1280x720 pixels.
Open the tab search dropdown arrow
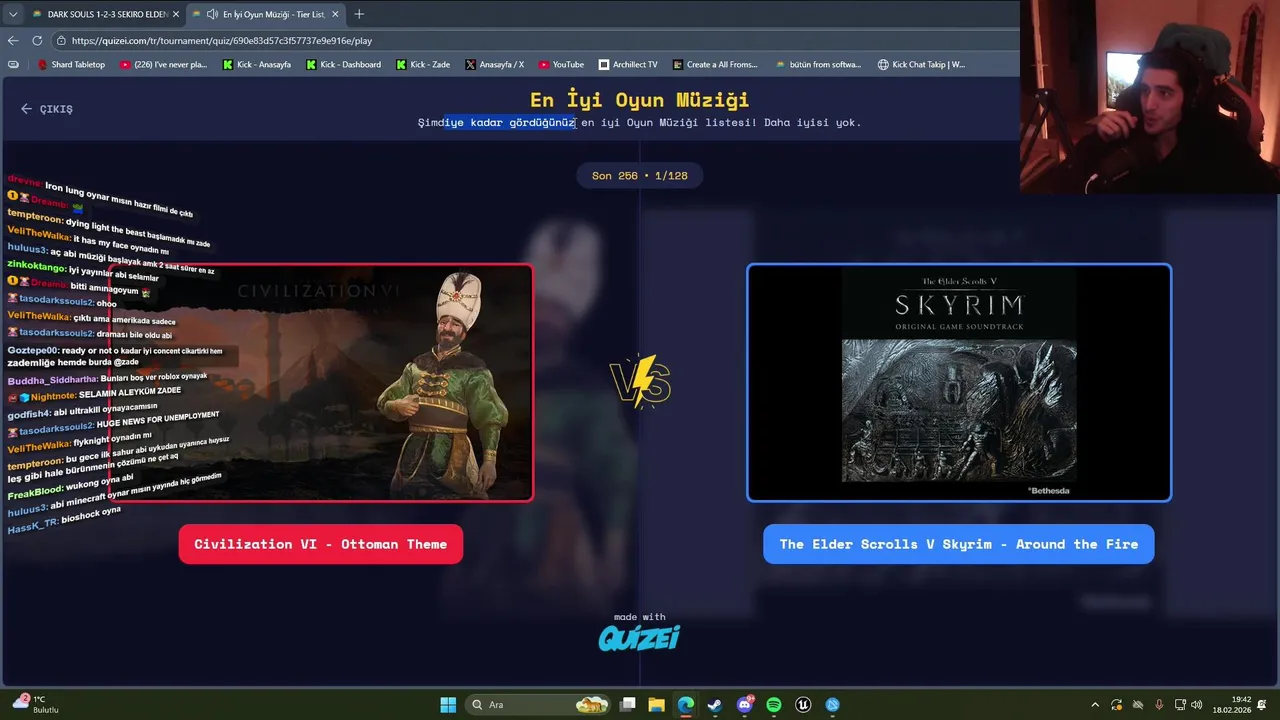click(x=12, y=14)
